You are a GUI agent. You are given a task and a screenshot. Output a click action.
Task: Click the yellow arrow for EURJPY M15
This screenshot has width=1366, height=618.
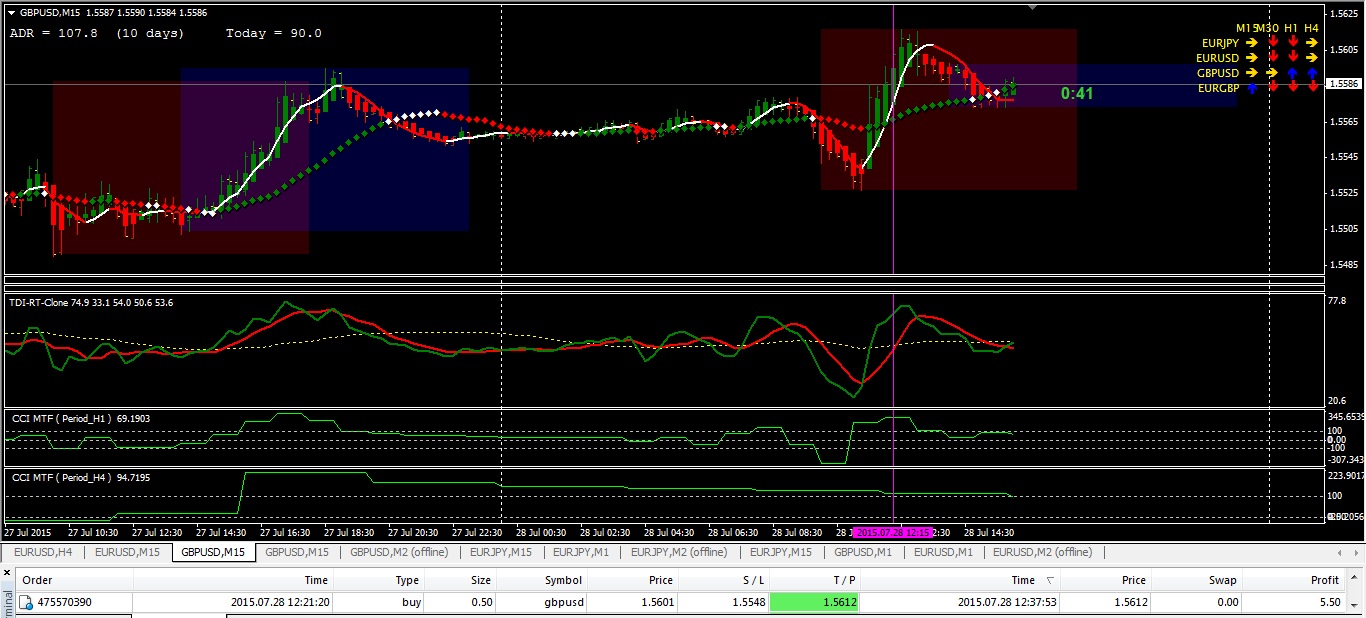pos(1251,43)
